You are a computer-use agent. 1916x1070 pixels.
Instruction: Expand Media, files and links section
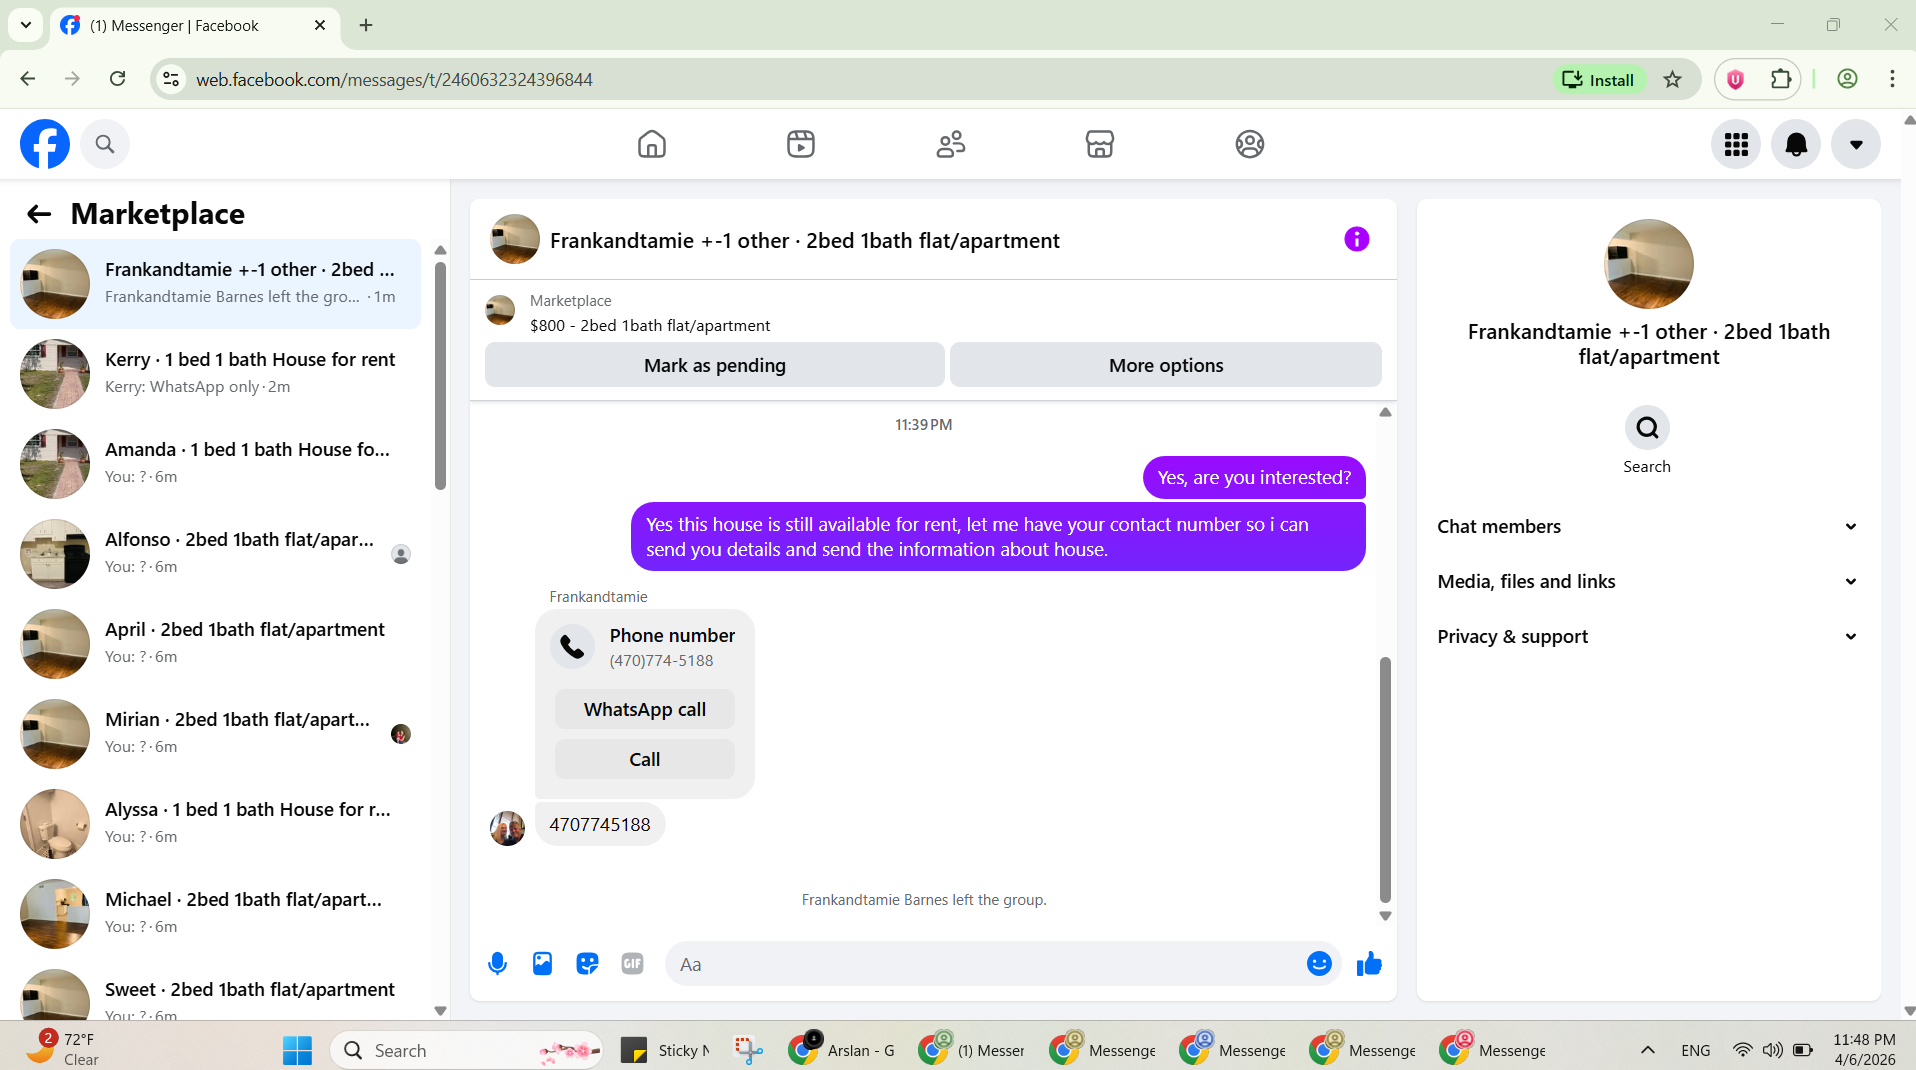(1648, 582)
